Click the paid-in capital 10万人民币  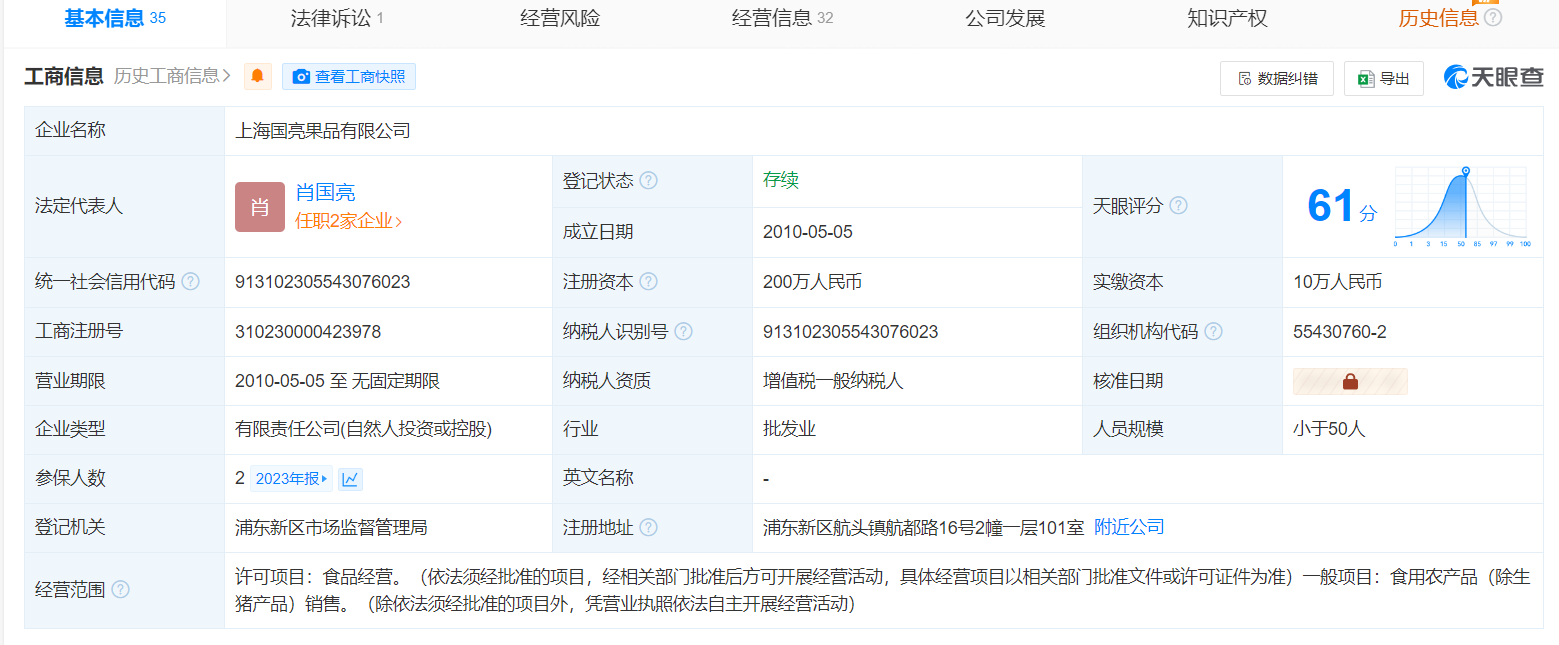tap(1338, 282)
